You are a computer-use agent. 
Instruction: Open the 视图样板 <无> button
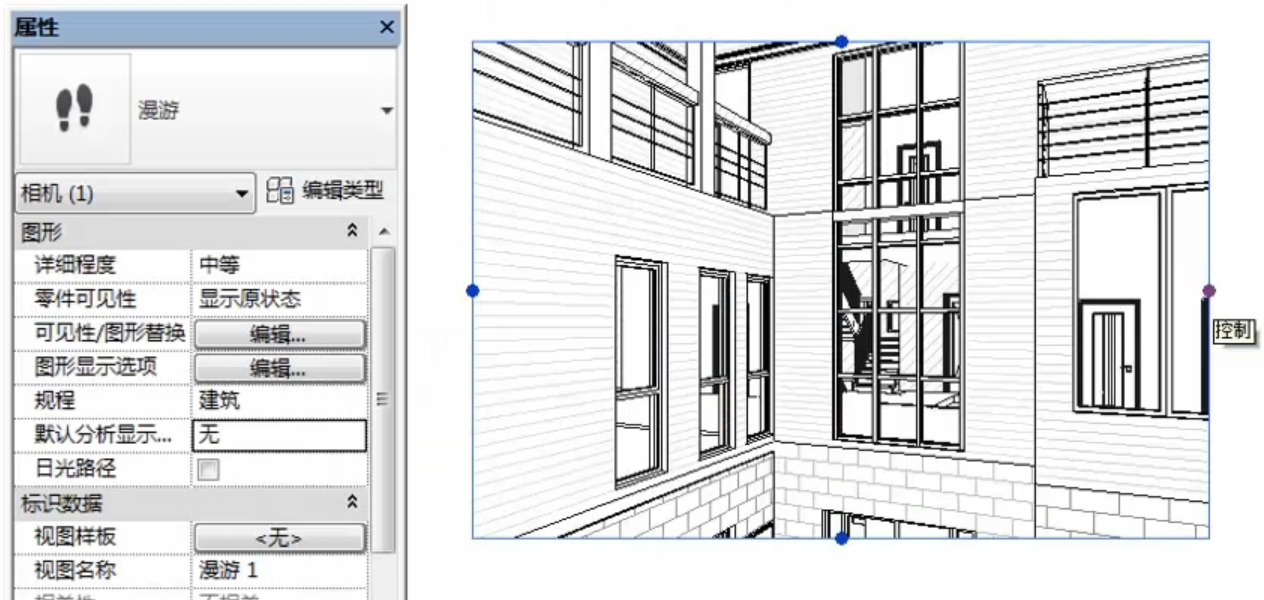point(278,537)
